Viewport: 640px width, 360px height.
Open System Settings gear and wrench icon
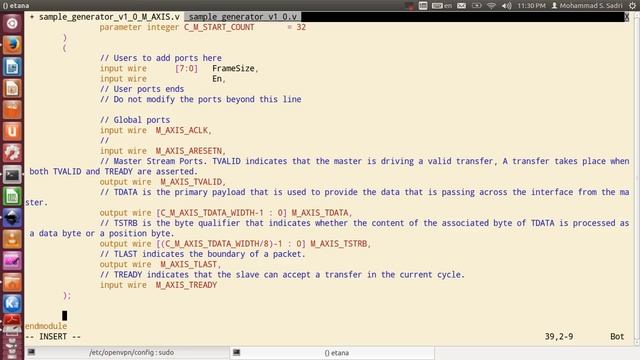(12, 153)
